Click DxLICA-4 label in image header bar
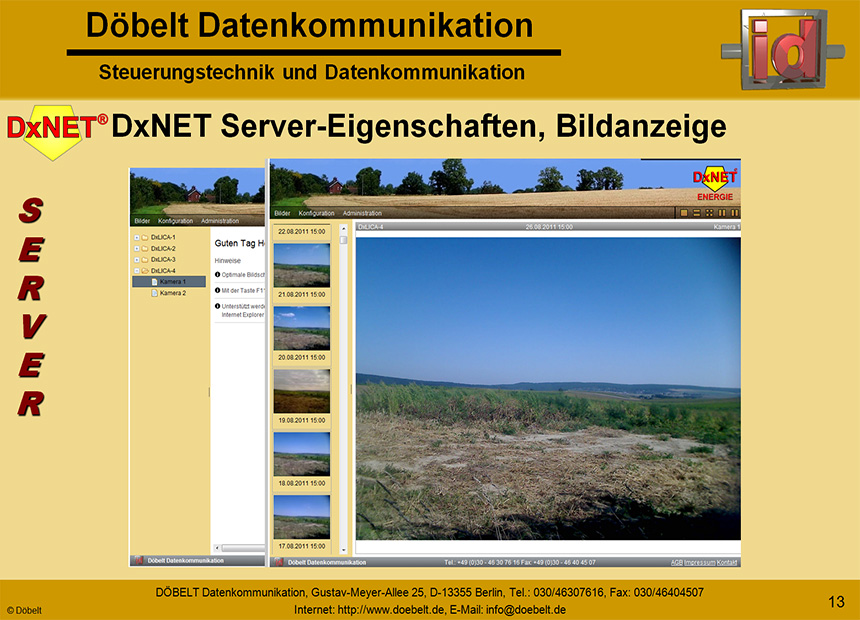 (x=371, y=227)
